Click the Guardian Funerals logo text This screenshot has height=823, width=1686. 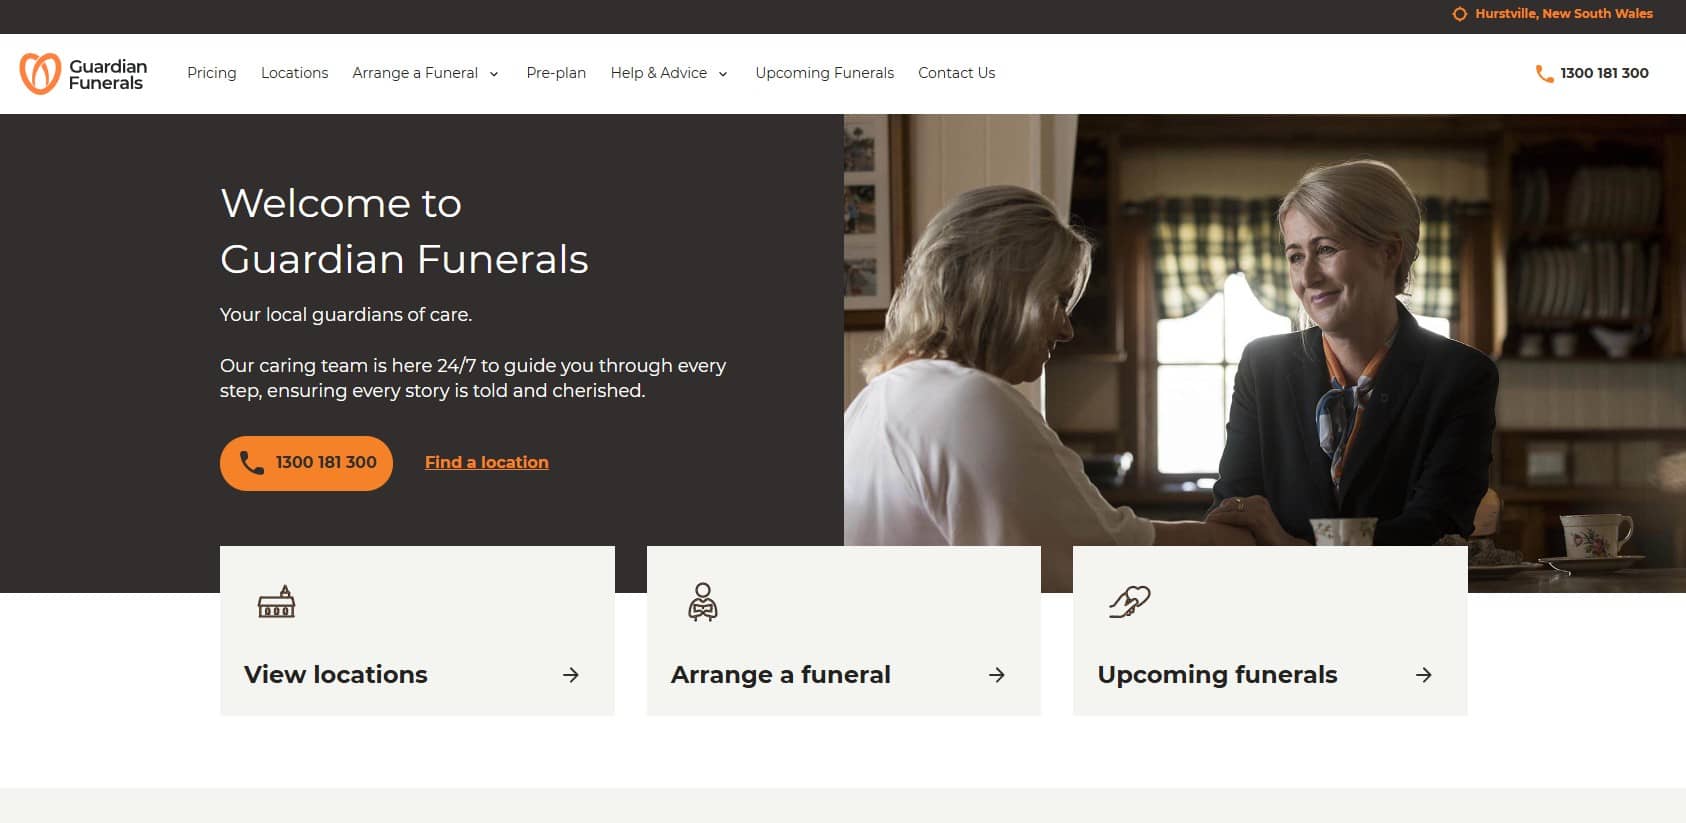(x=108, y=74)
